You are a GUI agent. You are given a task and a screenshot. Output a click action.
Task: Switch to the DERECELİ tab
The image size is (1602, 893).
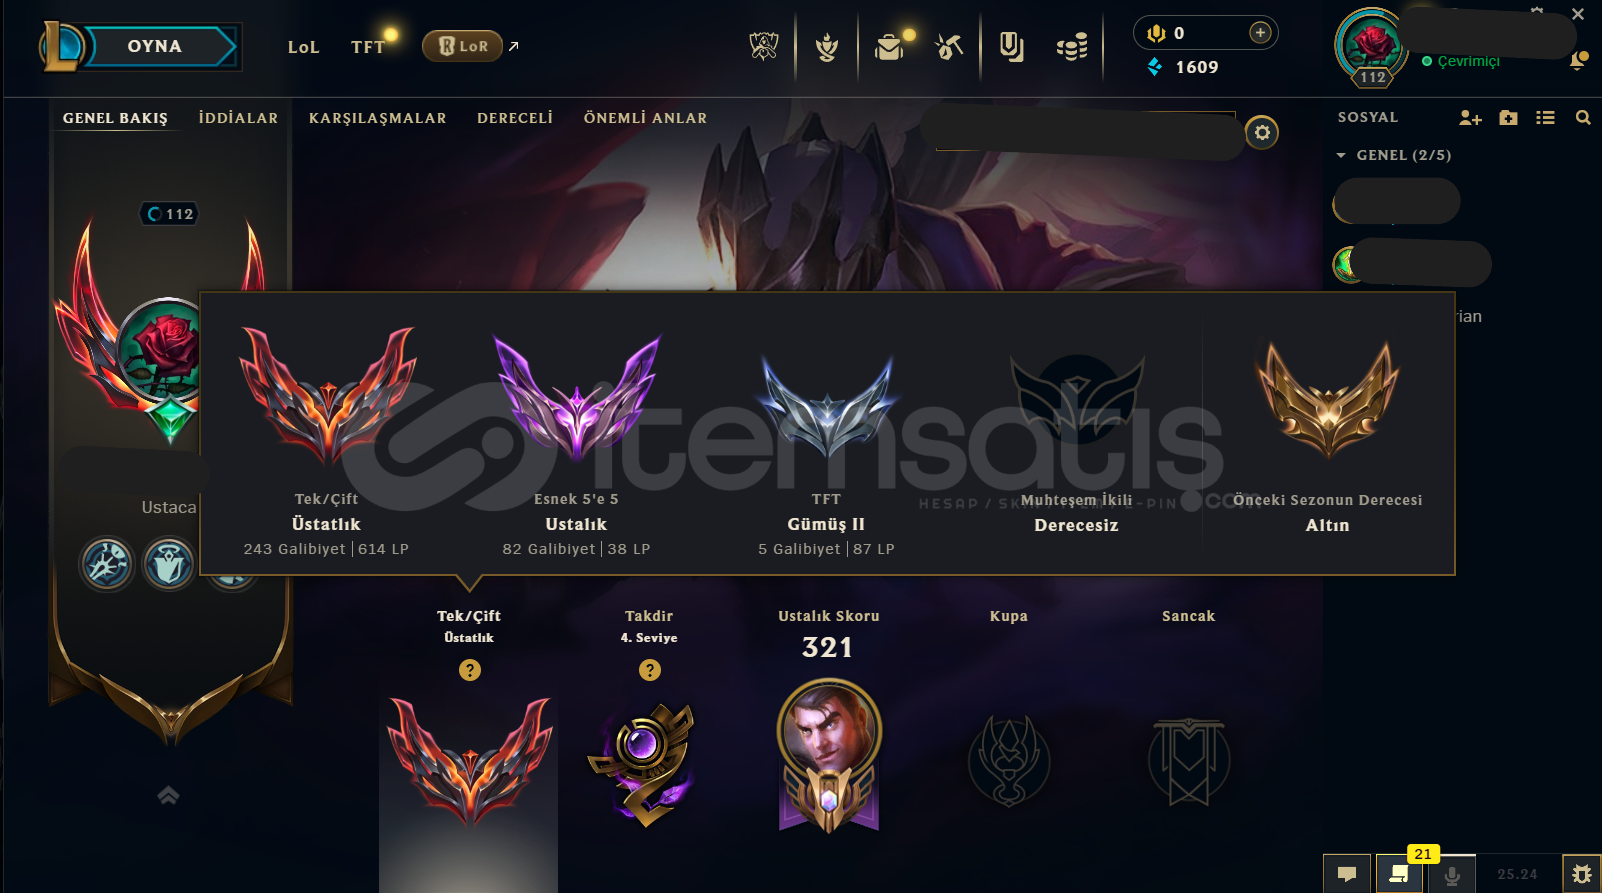[515, 118]
